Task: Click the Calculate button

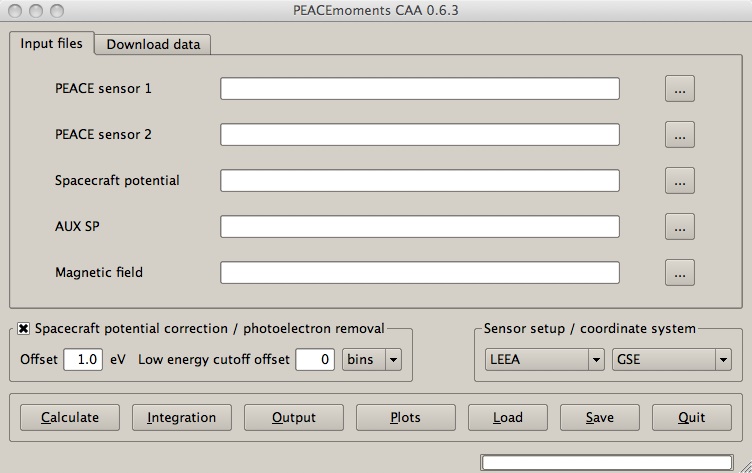Action: (x=70, y=417)
